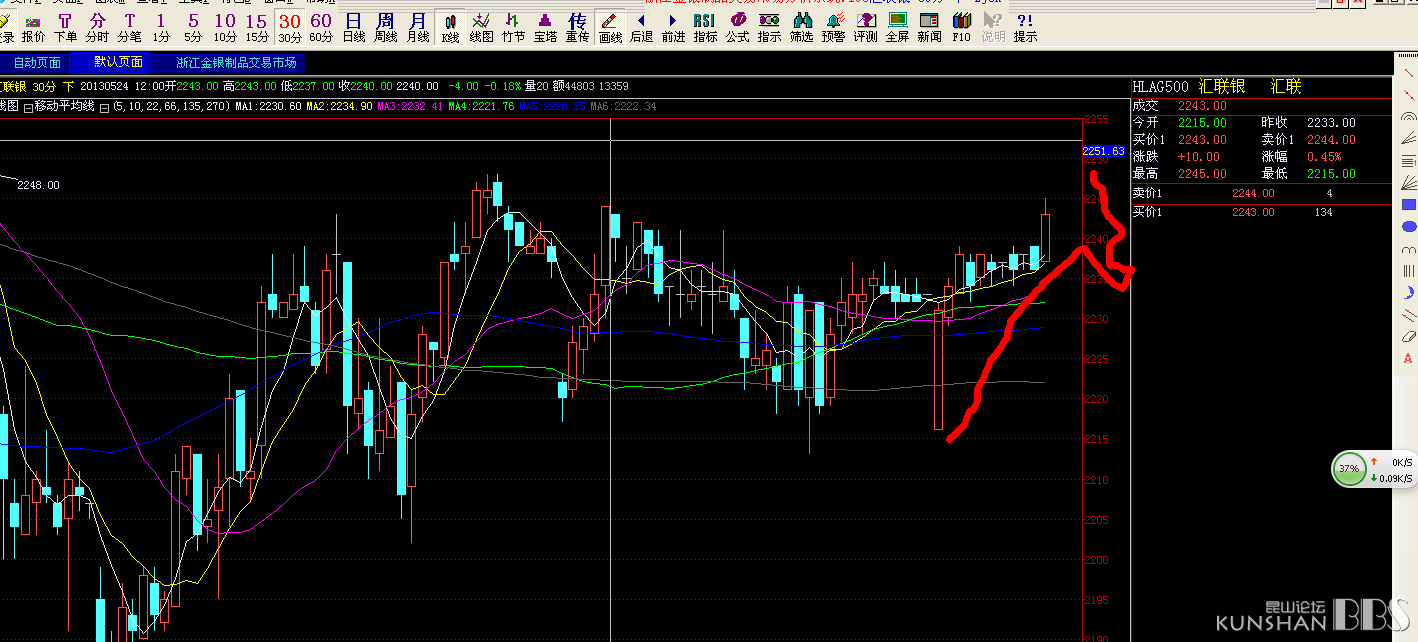Collapse the MA parameter expander before (5,10,22...)
1418x642 pixels.
pyautogui.click(x=104, y=106)
